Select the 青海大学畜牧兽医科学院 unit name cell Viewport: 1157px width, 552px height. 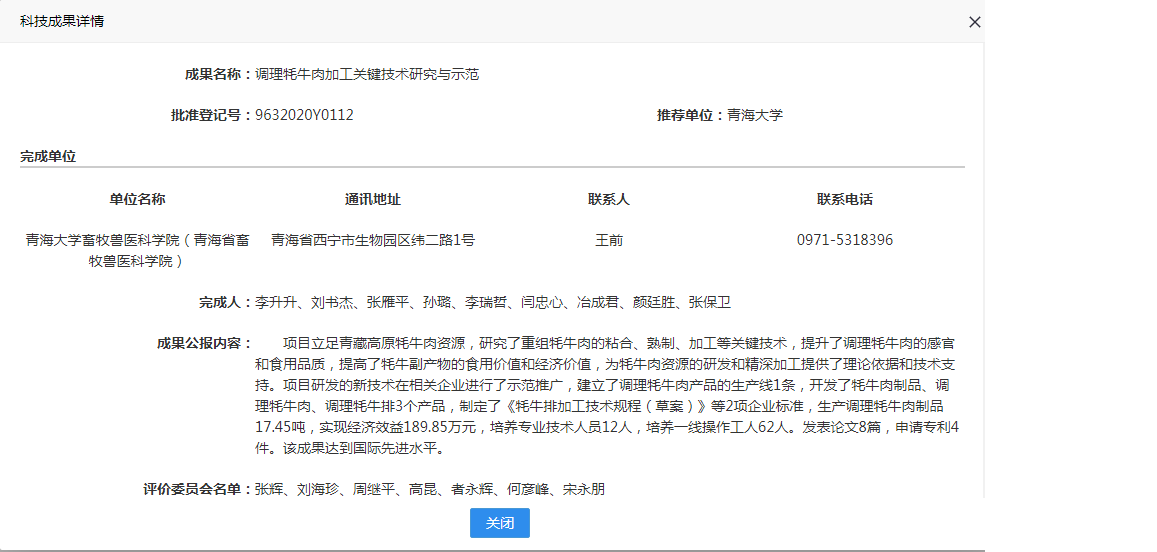tap(137, 250)
